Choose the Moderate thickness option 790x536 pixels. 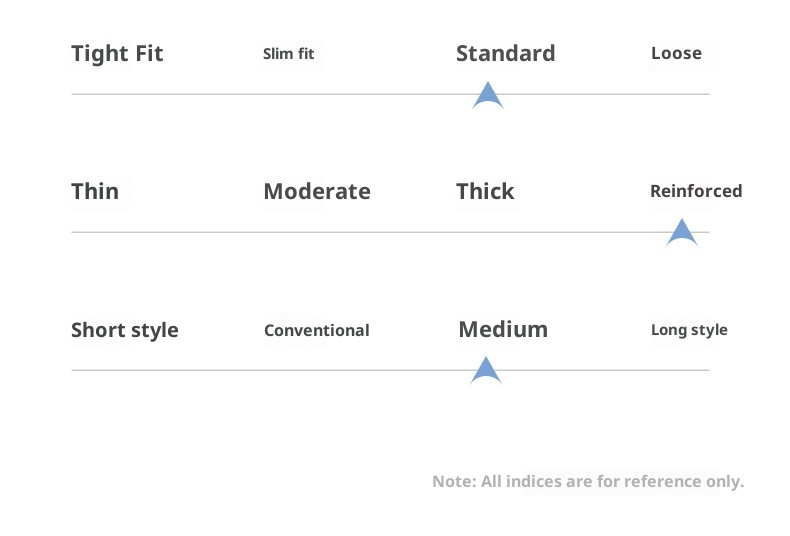click(x=317, y=192)
